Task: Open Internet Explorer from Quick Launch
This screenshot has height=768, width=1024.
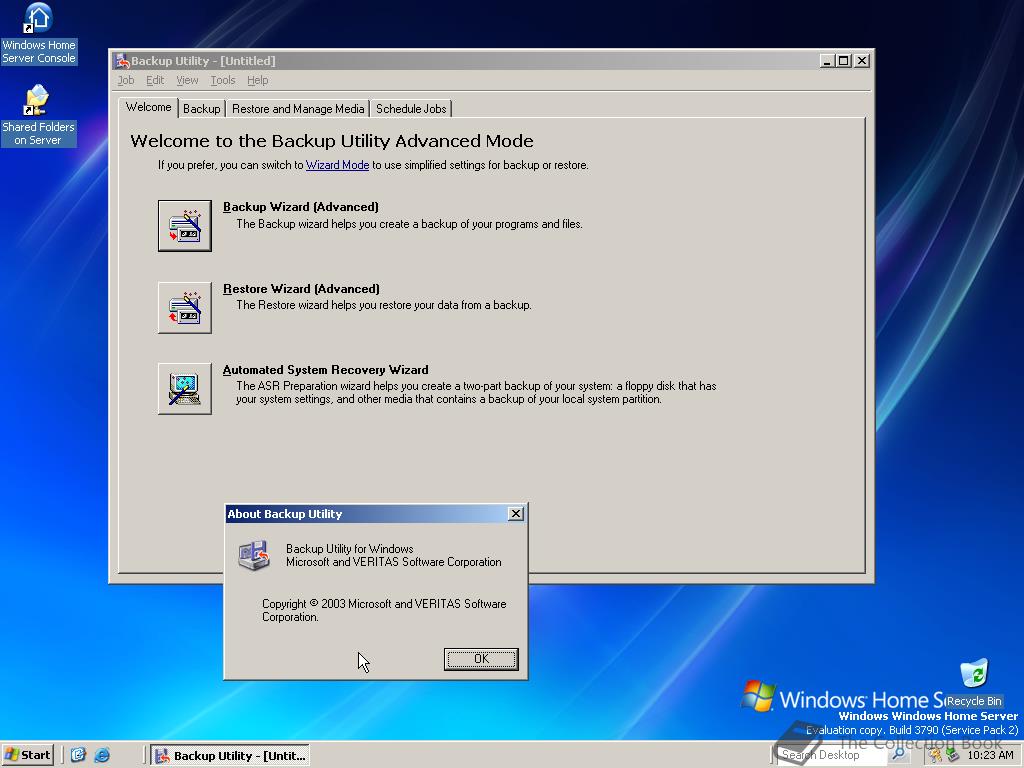Action: (x=102, y=755)
